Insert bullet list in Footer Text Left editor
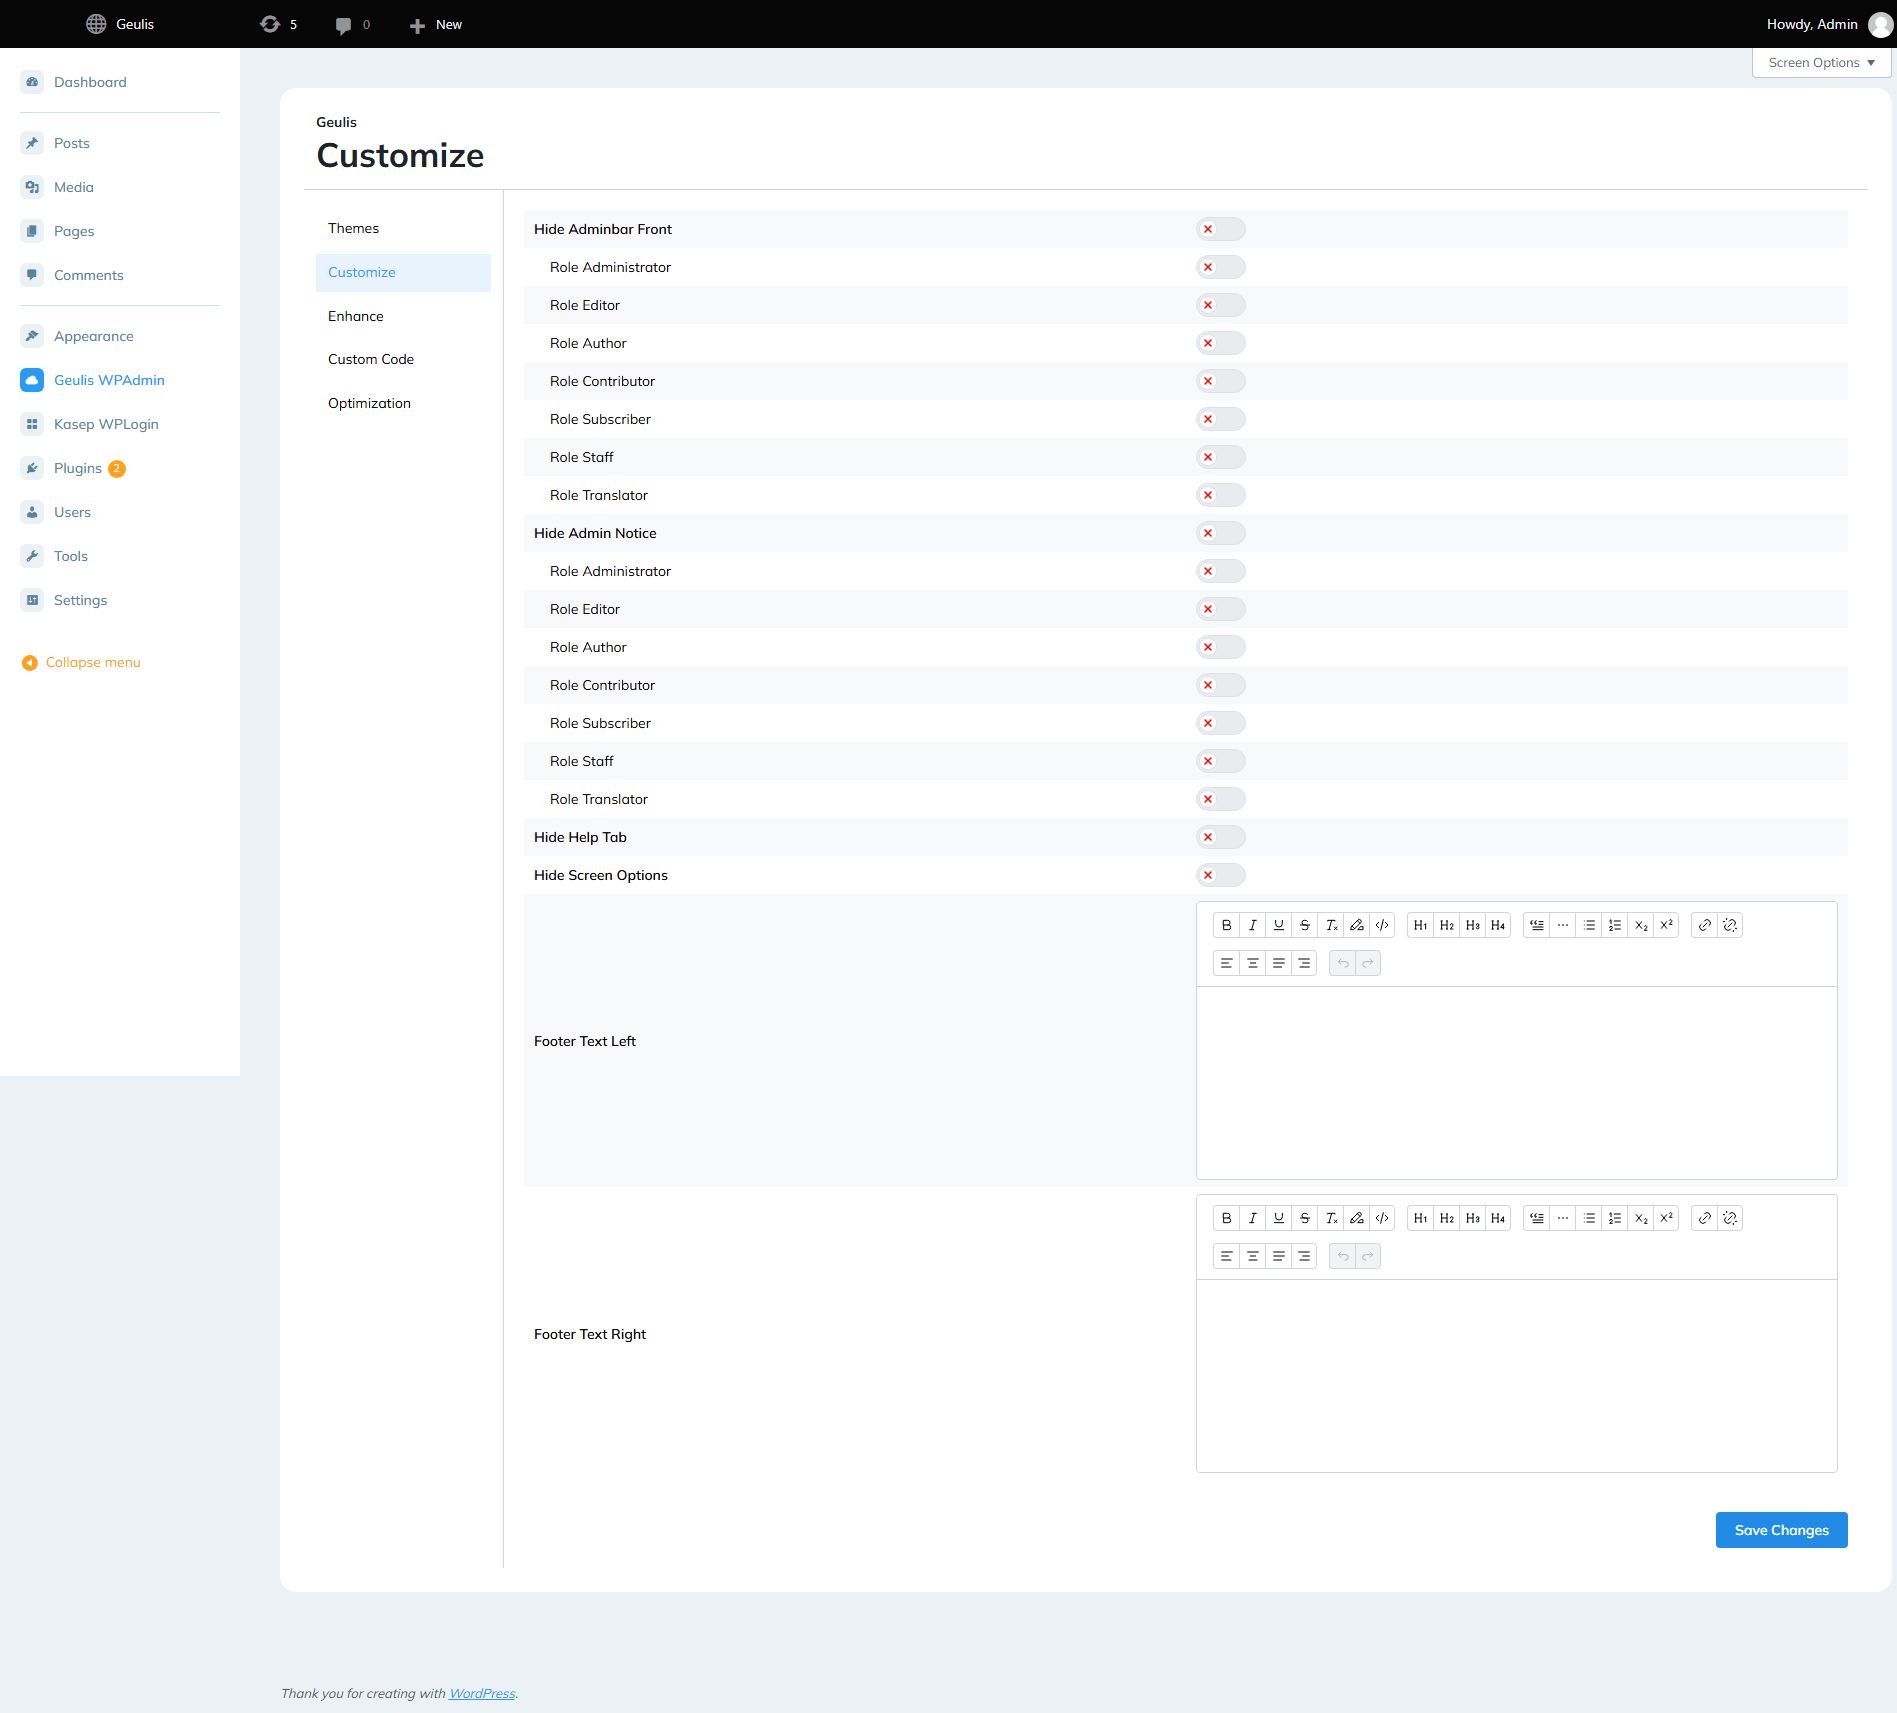The image size is (1897, 1713). (1589, 925)
